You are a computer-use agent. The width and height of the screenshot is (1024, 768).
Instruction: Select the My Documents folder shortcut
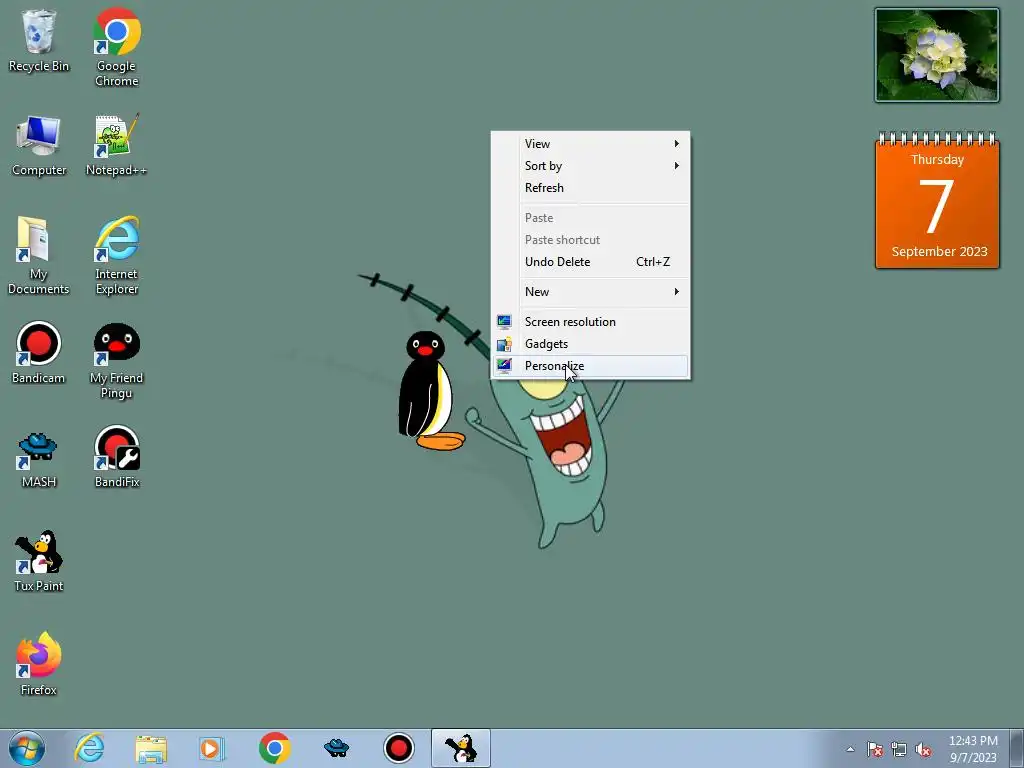[39, 255]
